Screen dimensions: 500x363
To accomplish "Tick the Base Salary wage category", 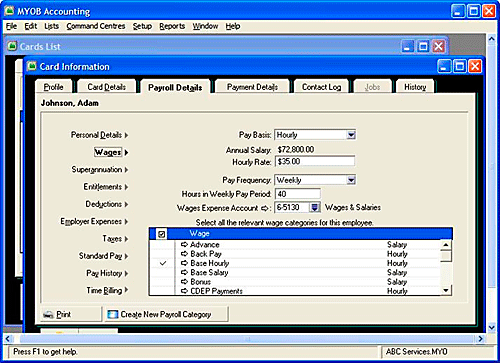I will (163, 273).
